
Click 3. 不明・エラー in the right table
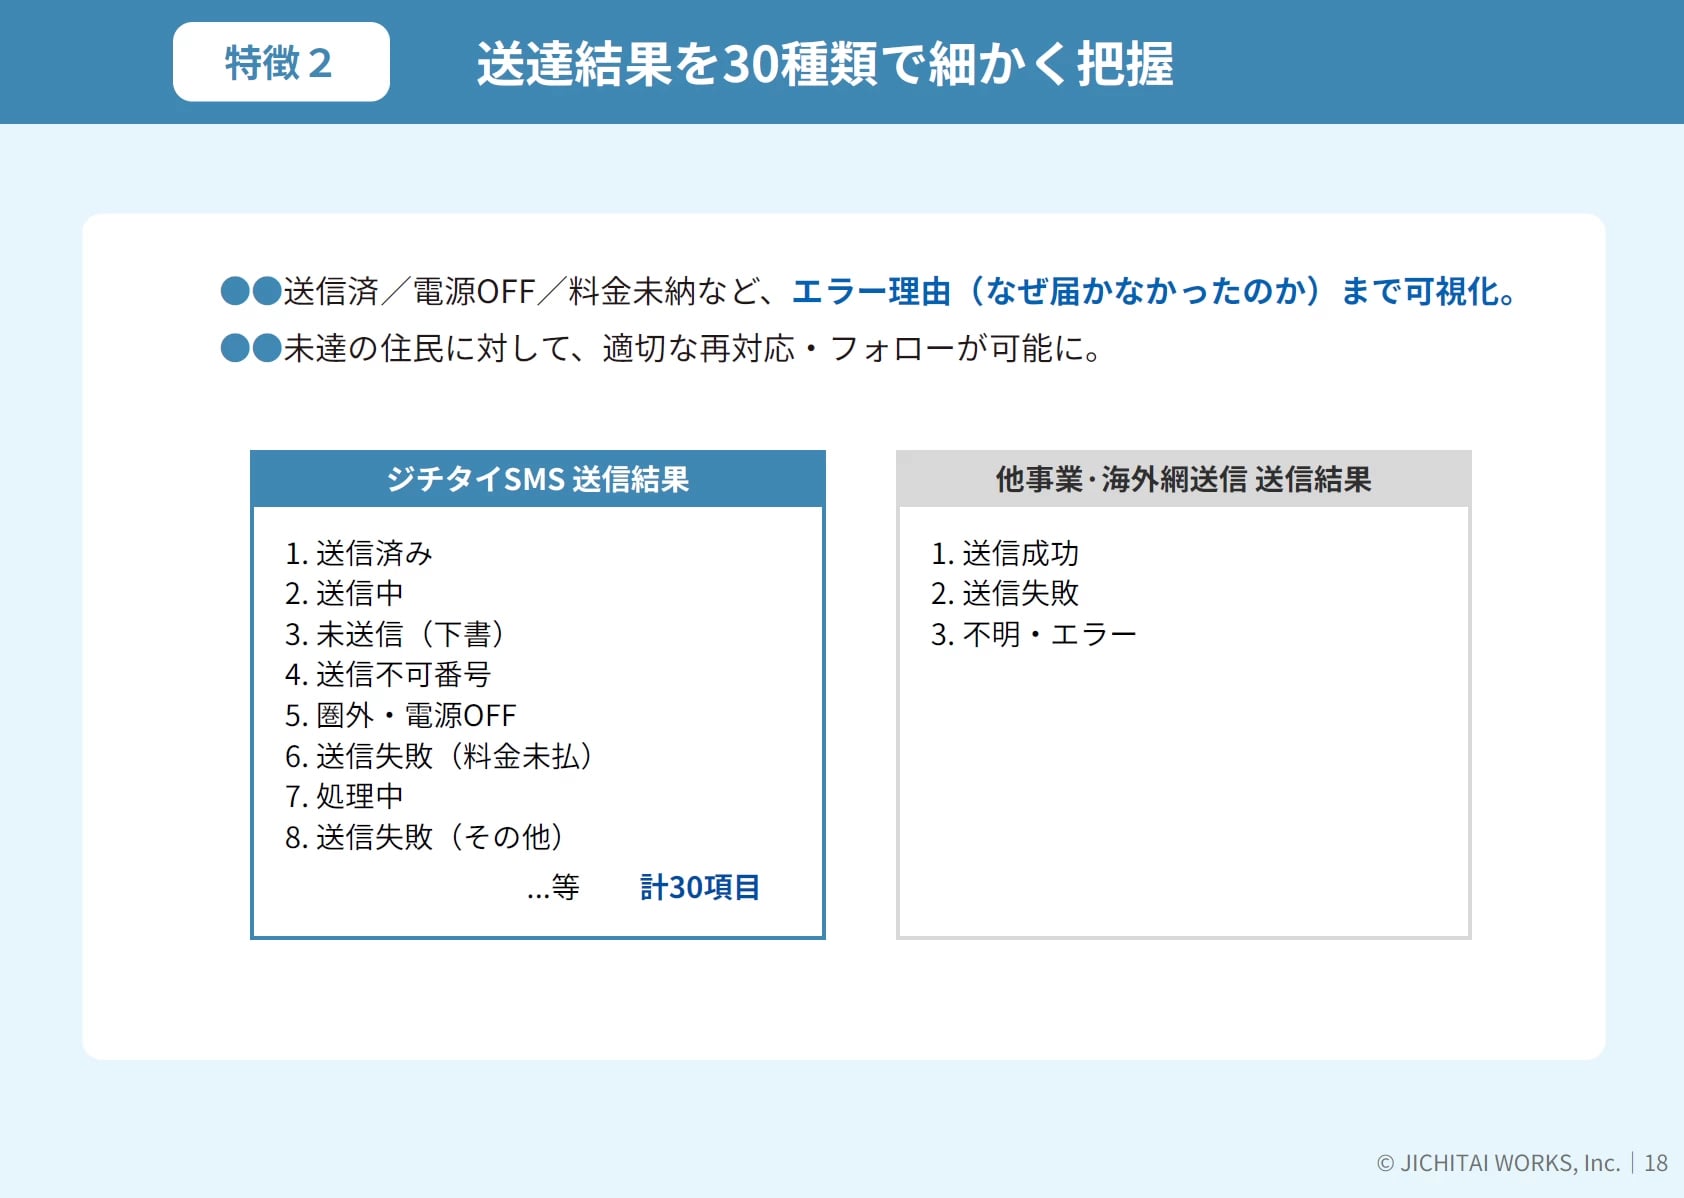pos(1033,634)
